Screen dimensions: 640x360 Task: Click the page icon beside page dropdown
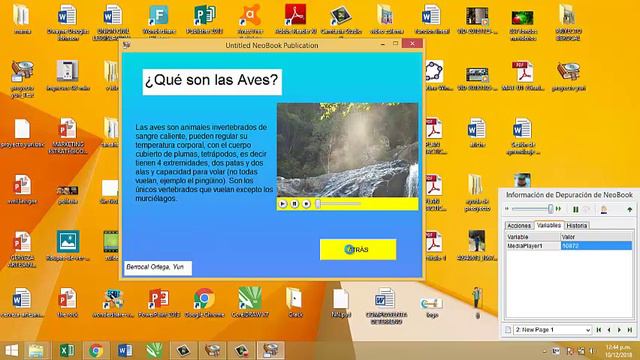point(508,330)
